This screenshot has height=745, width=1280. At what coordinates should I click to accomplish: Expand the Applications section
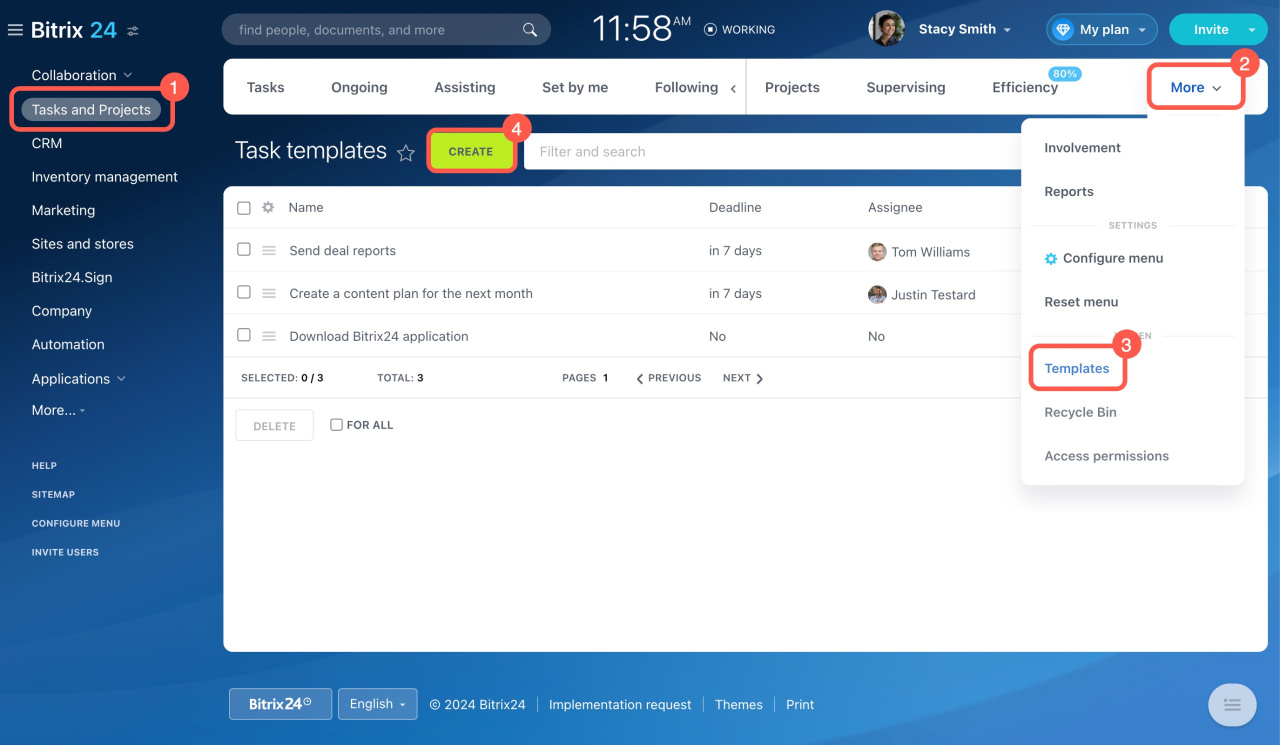pyautogui.click(x=79, y=379)
